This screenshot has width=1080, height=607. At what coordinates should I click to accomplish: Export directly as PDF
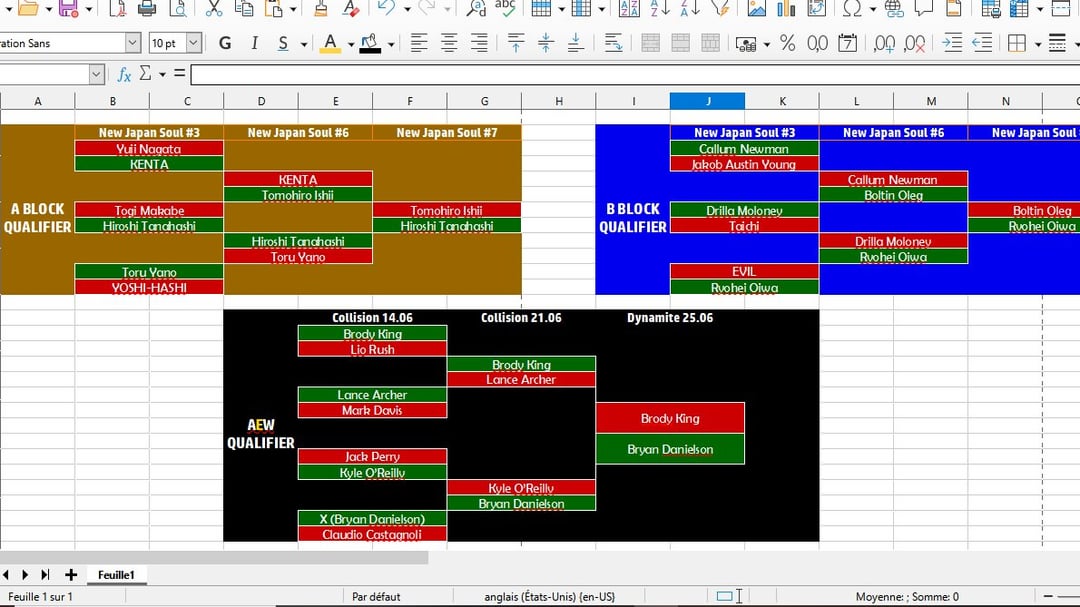click(x=117, y=8)
